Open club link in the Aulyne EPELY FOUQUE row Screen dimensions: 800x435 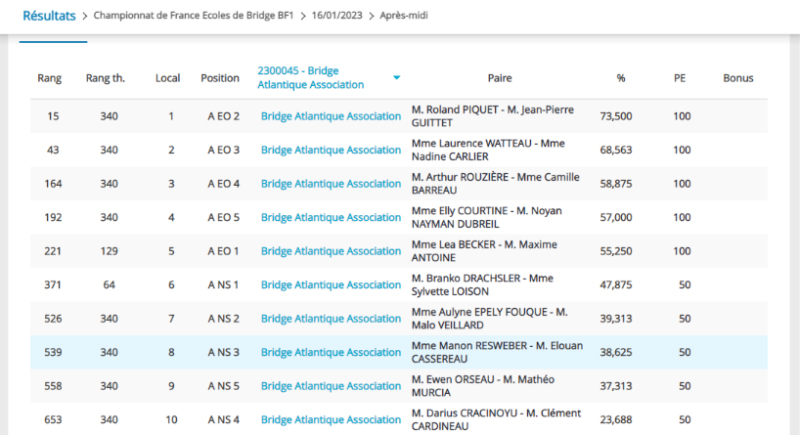(331, 318)
